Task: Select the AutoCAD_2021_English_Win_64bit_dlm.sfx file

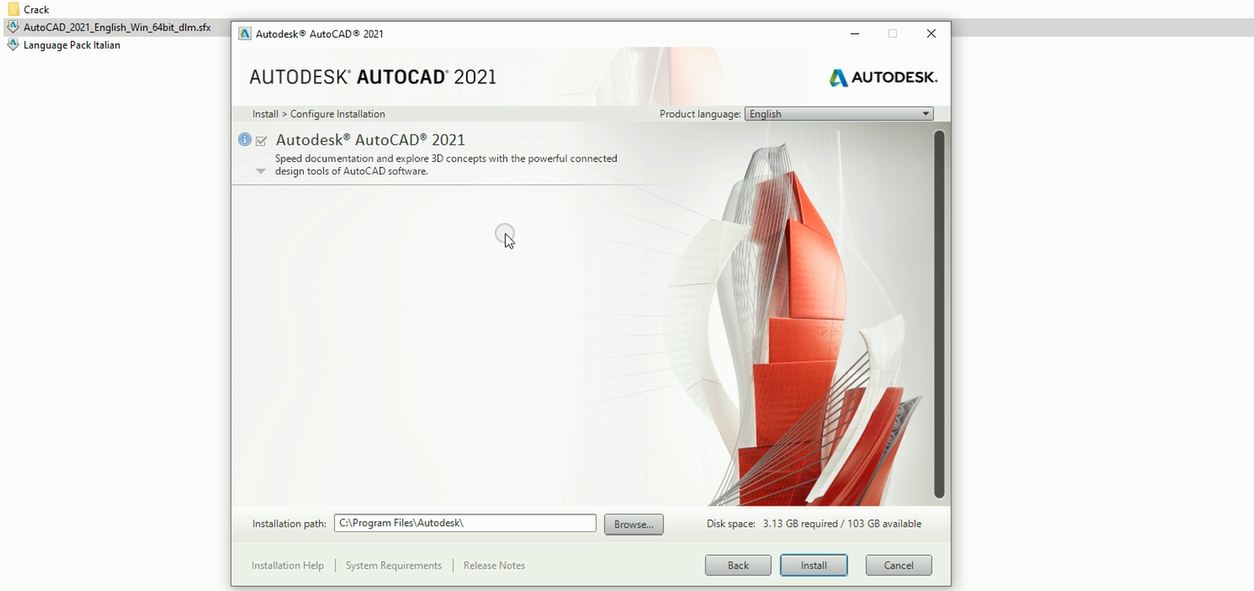Action: (109, 27)
